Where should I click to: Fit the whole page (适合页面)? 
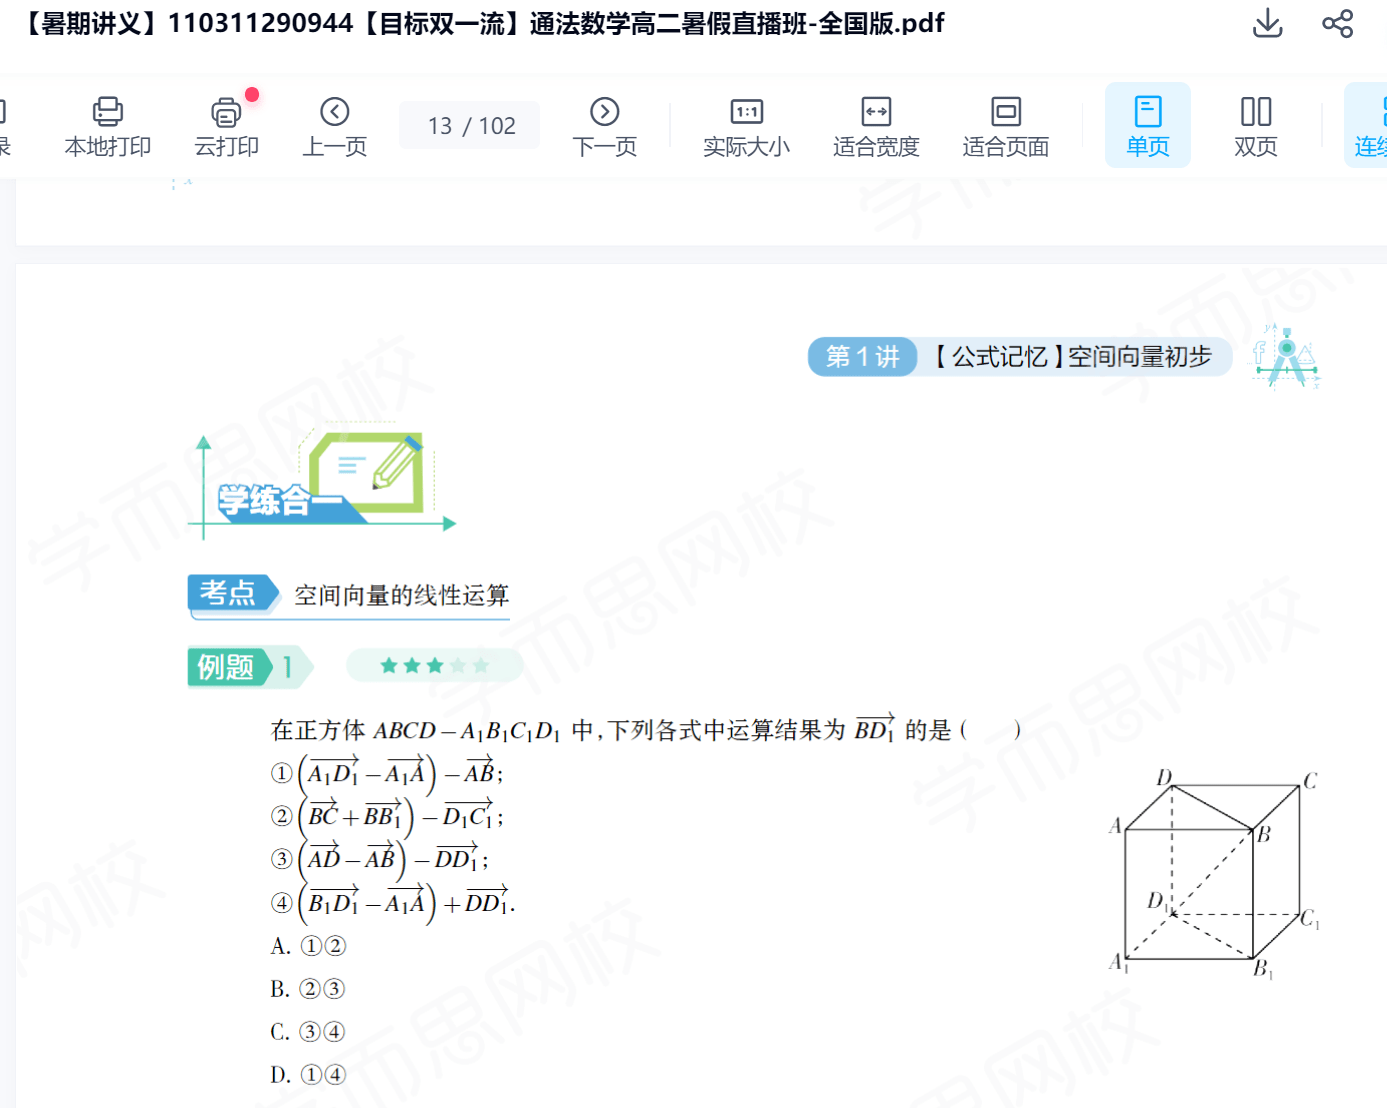coord(1006,126)
